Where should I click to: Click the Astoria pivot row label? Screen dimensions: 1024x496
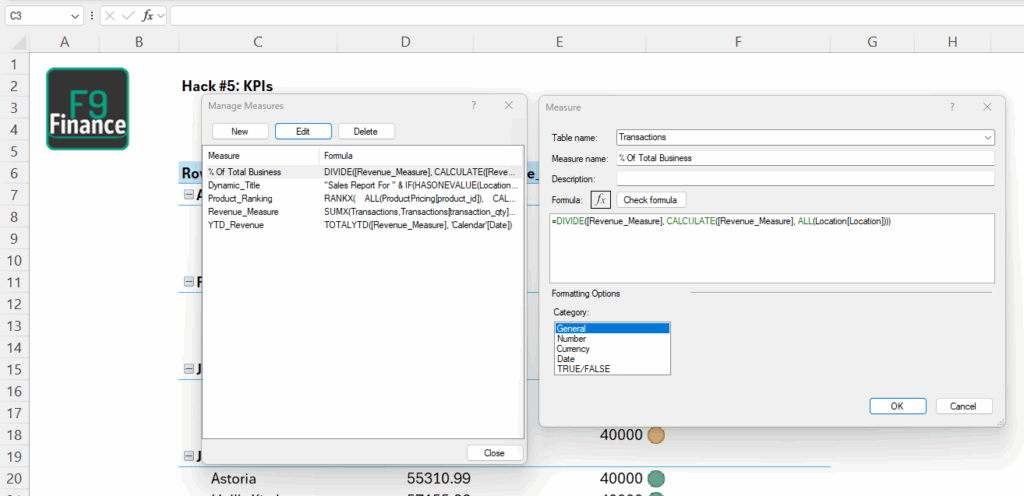[233, 479]
